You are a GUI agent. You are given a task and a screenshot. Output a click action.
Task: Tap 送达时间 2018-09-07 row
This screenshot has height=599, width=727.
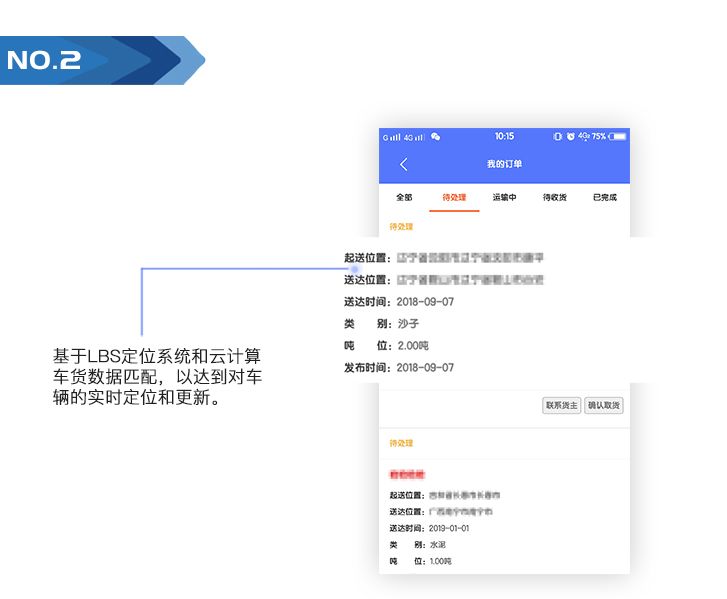tap(399, 302)
